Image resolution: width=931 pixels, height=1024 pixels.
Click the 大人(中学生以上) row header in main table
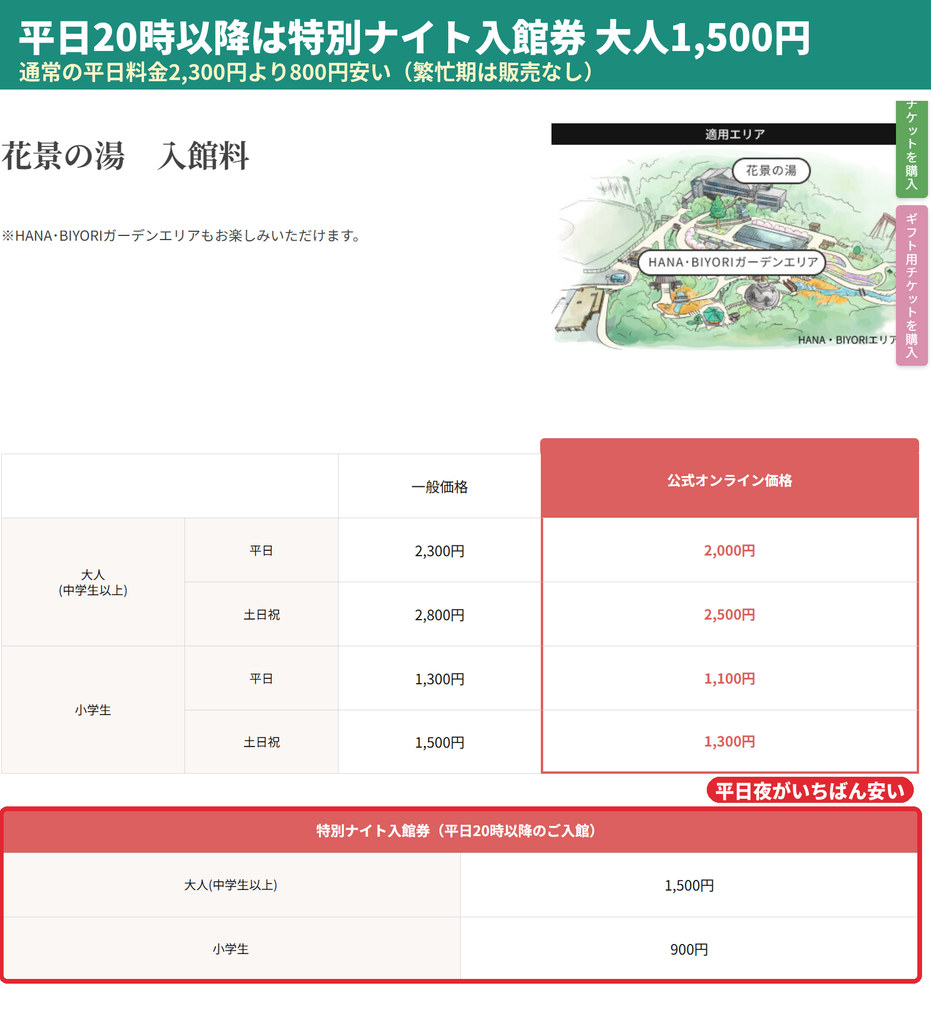pyautogui.click(x=93, y=582)
